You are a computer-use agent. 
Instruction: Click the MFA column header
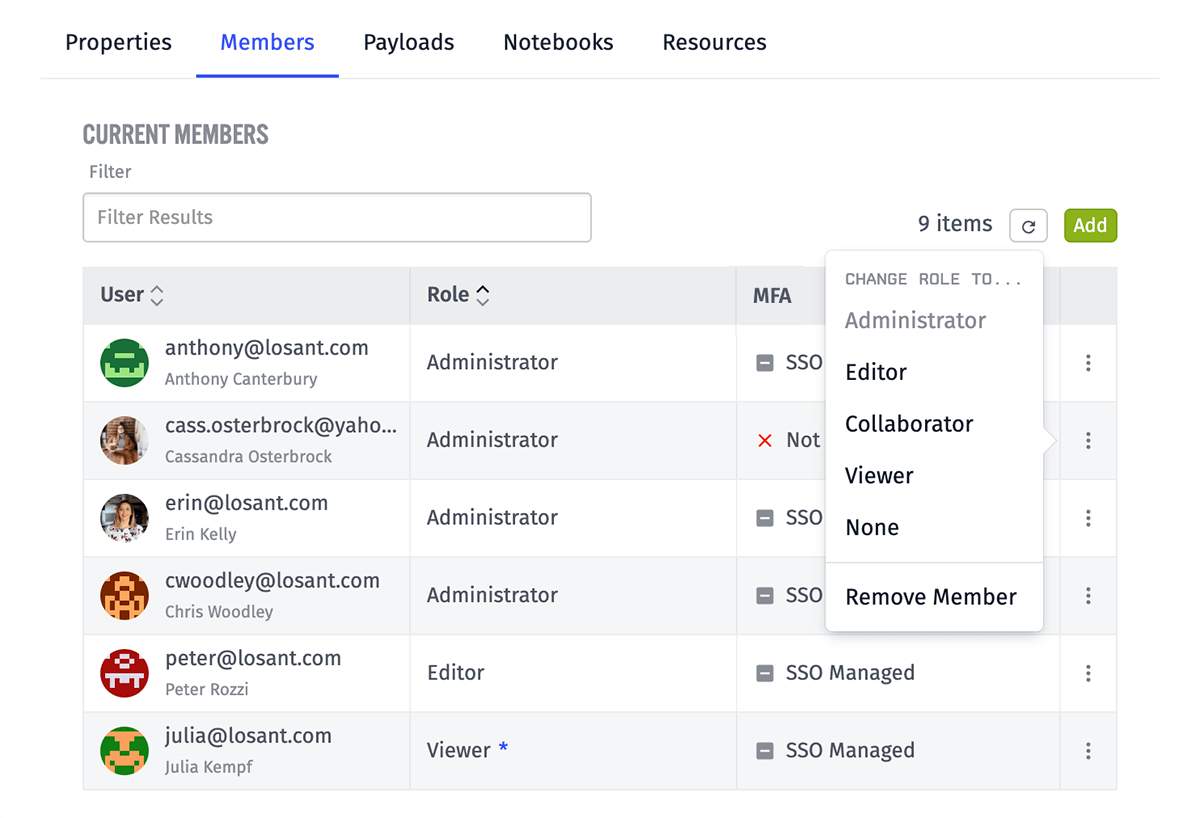pos(772,295)
